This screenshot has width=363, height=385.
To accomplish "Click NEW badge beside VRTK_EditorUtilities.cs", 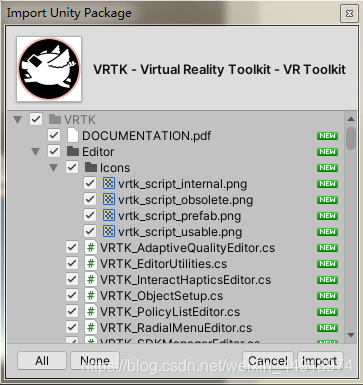I will tap(327, 264).
